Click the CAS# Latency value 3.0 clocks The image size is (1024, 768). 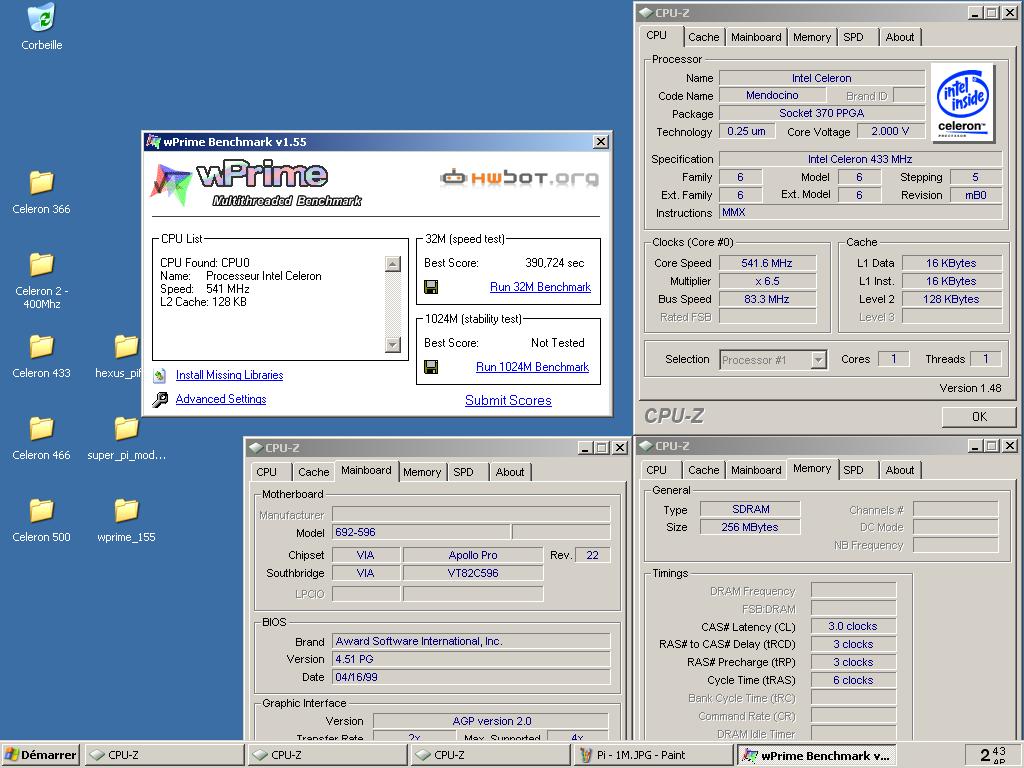coord(853,626)
